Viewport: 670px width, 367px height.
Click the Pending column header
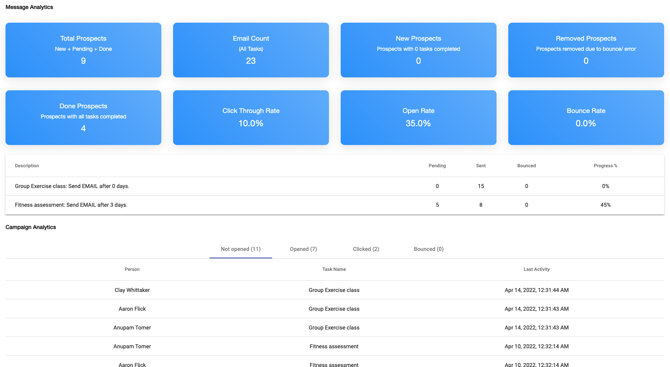[437, 166]
